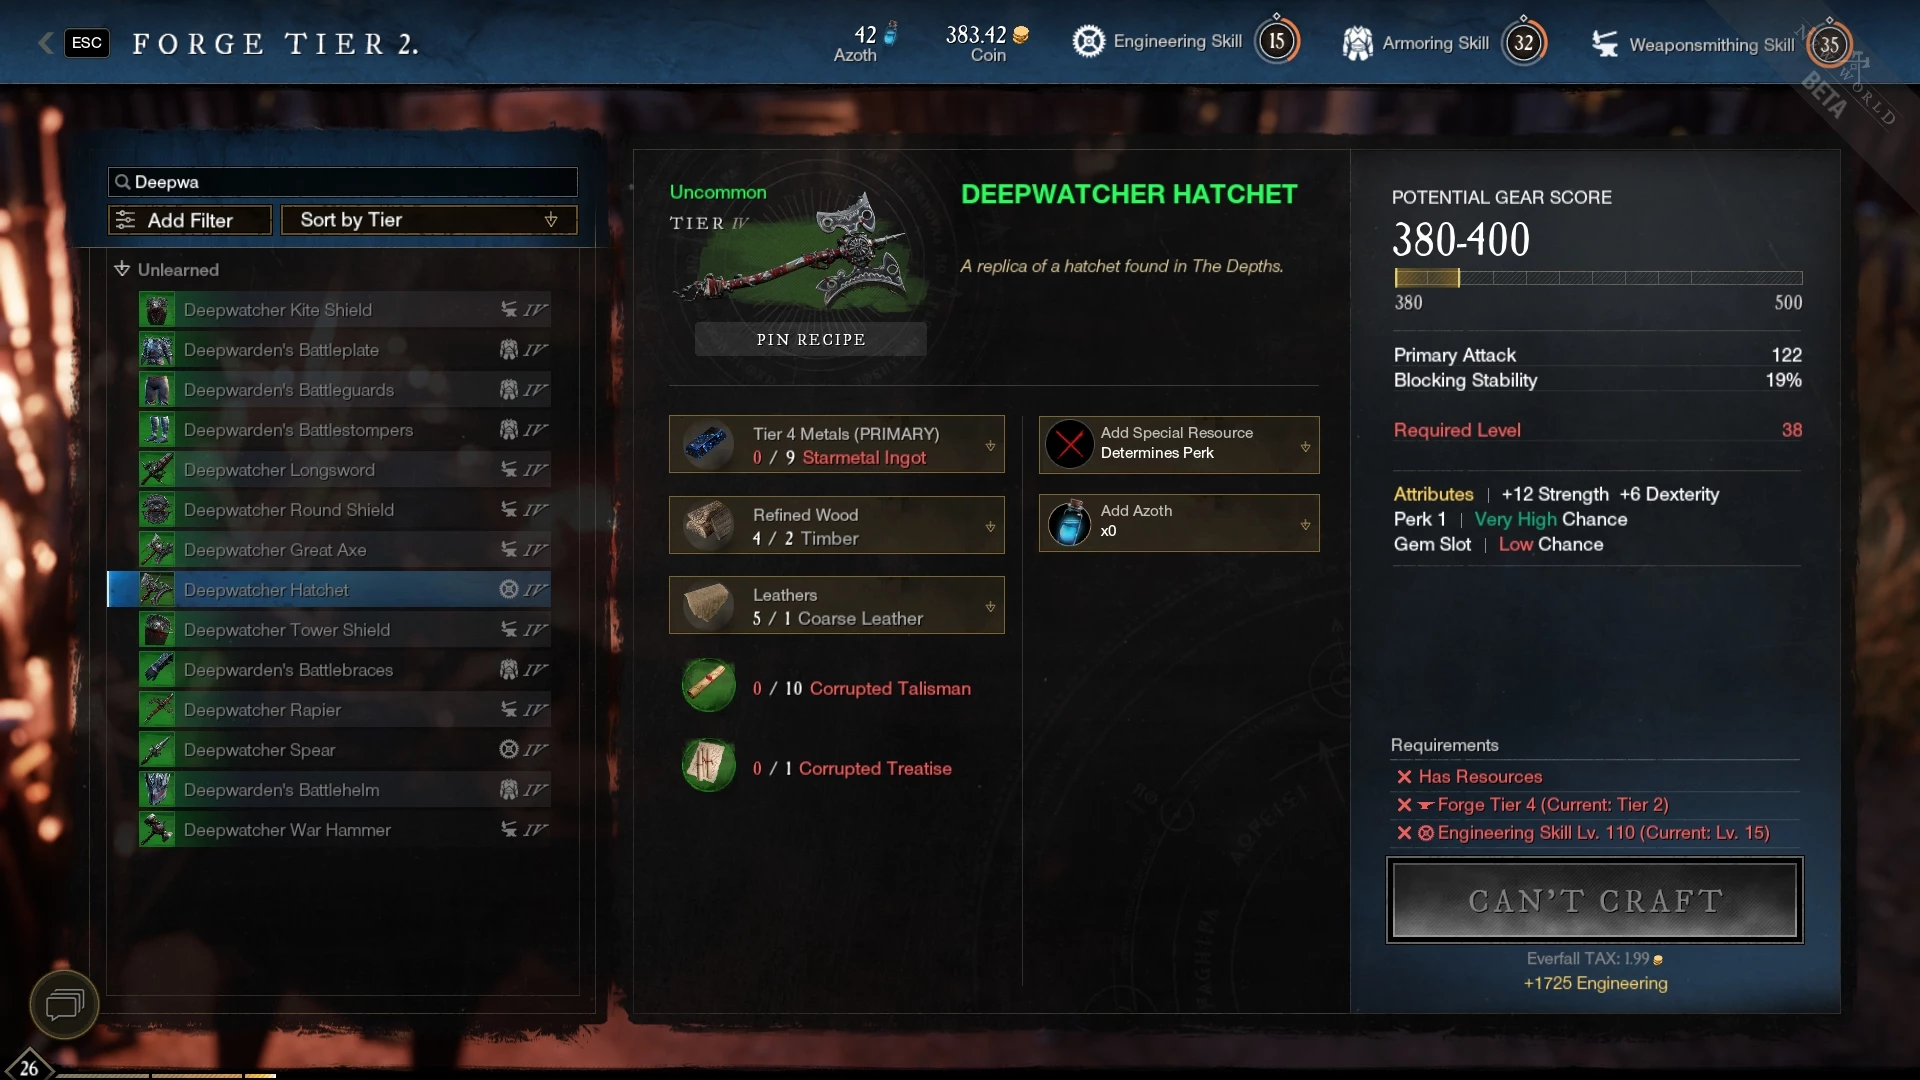Select Deepwatcher Great Axe recipe
Screen dimensions: 1920x1080
[345, 549]
